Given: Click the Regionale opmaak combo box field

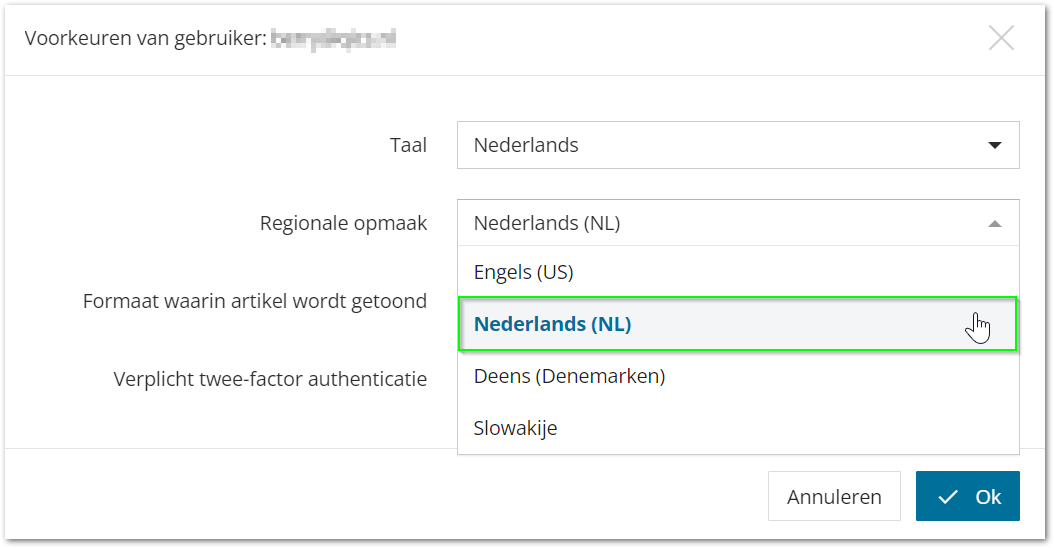Looking at the screenshot, I should (x=738, y=223).
